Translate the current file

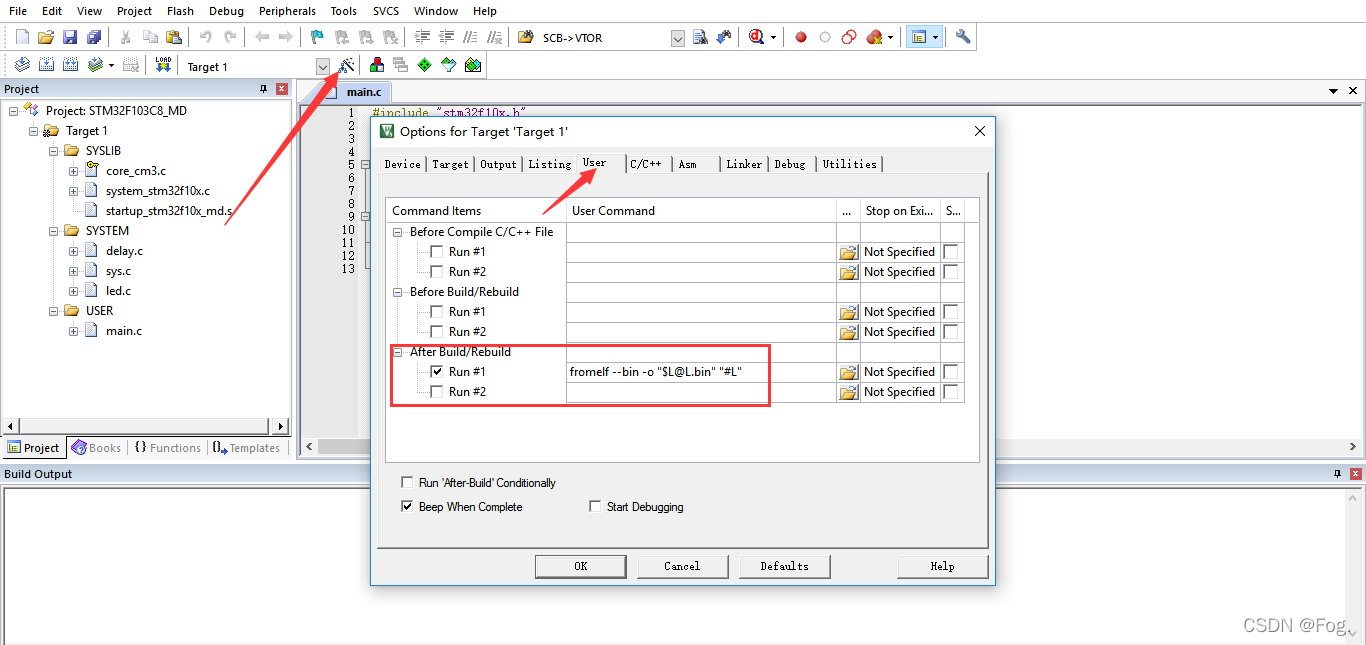click(22, 65)
